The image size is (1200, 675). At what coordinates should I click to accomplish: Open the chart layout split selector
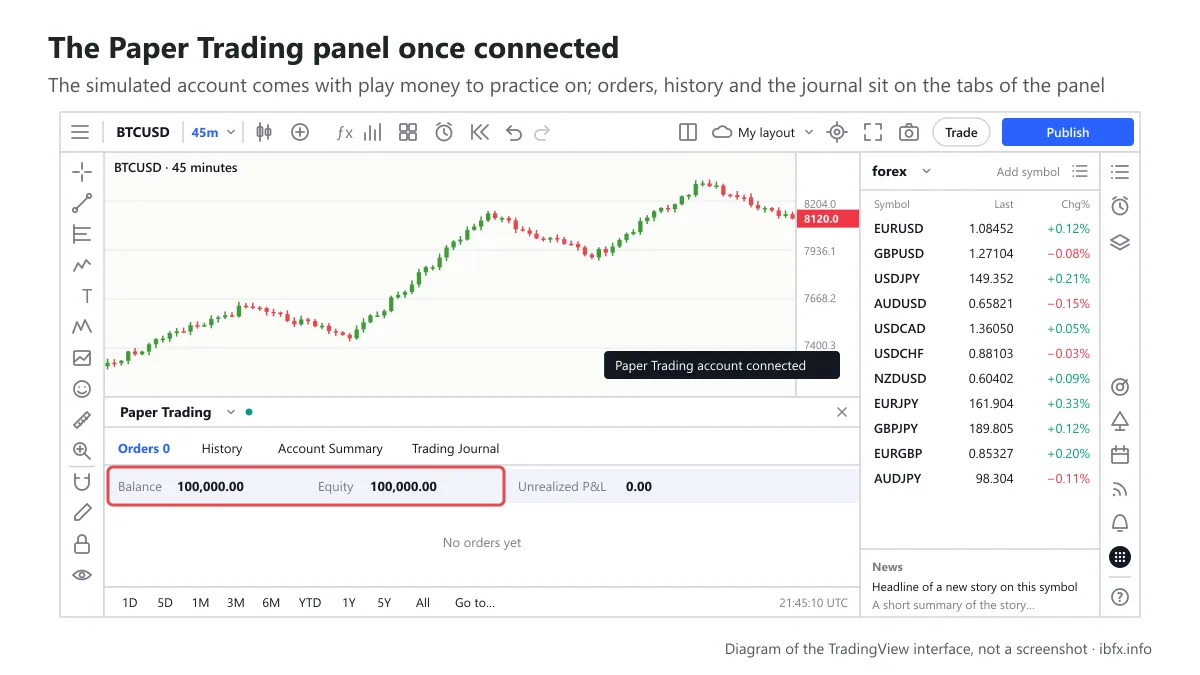(x=688, y=132)
